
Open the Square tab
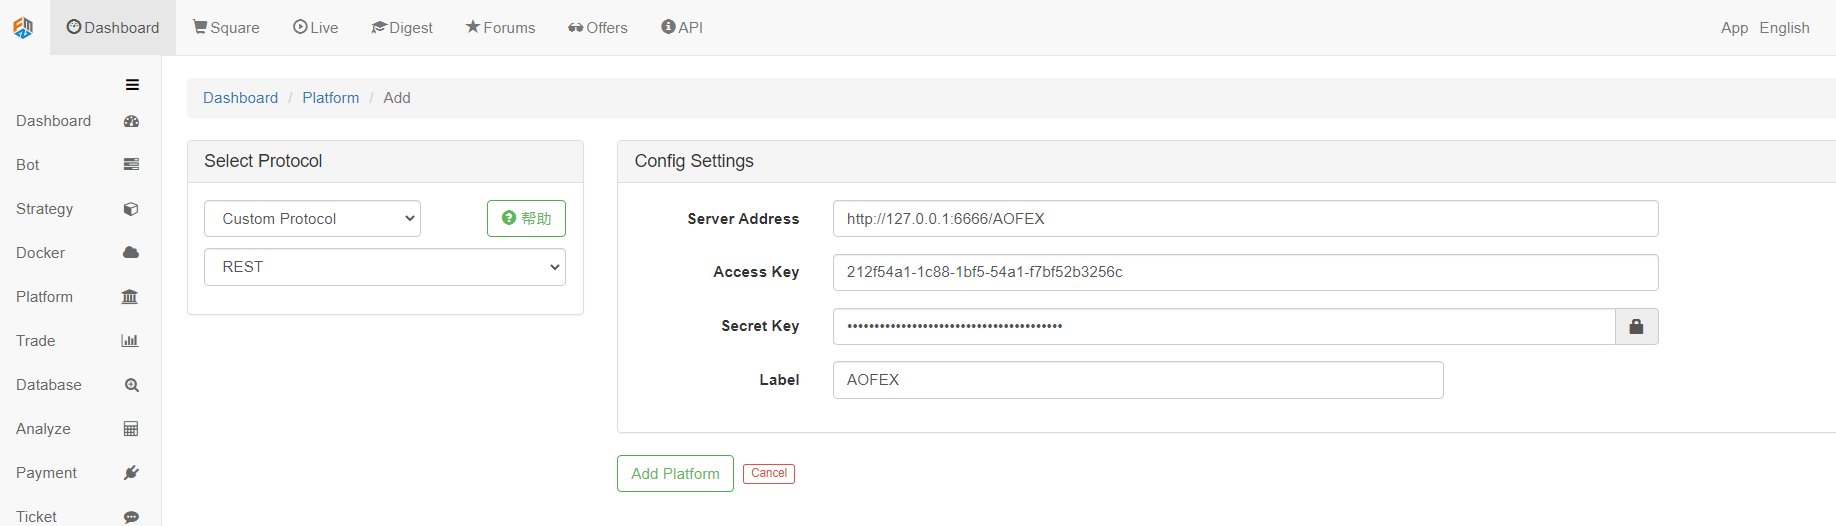(x=226, y=28)
